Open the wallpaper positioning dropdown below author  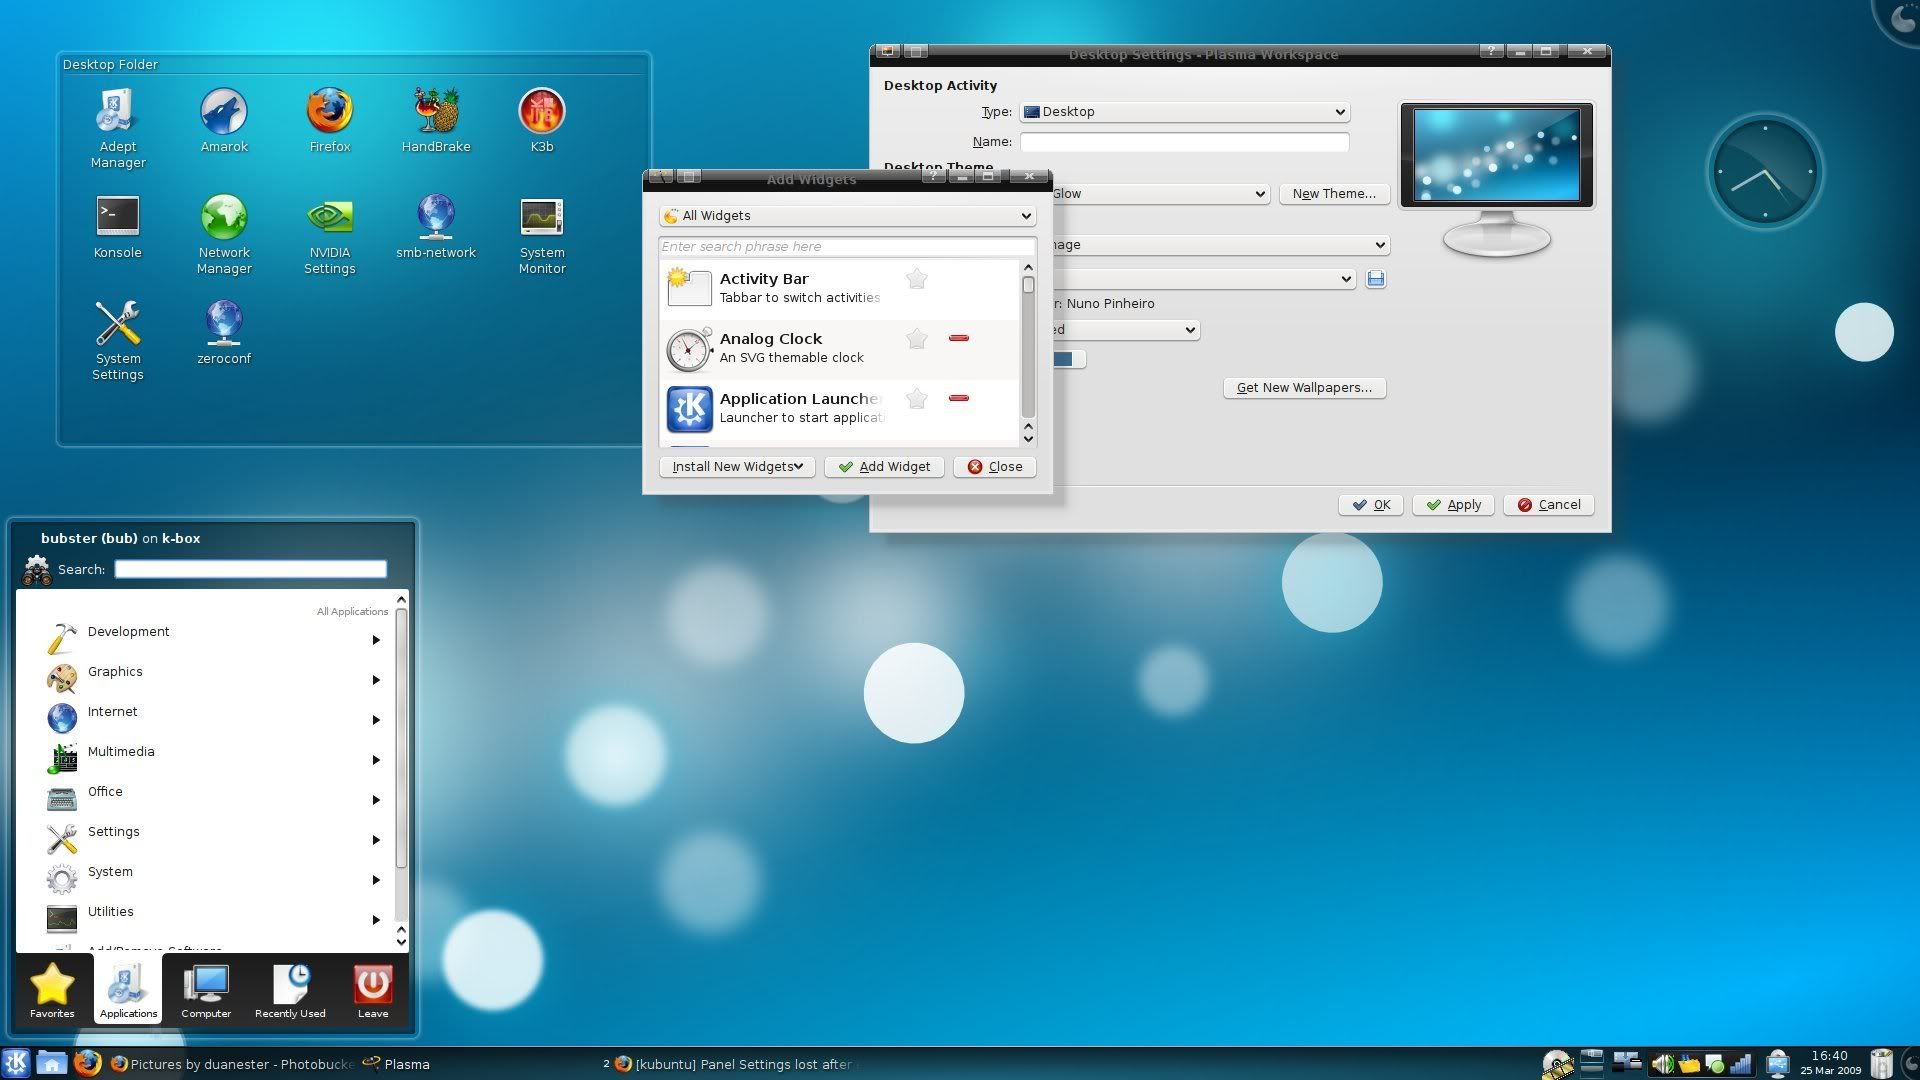tap(1125, 330)
